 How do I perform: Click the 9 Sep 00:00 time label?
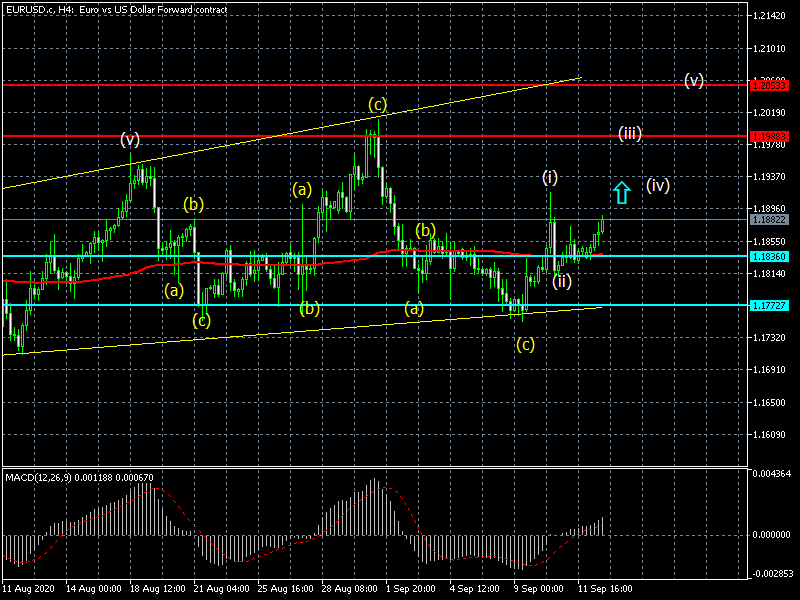pyautogui.click(x=539, y=588)
